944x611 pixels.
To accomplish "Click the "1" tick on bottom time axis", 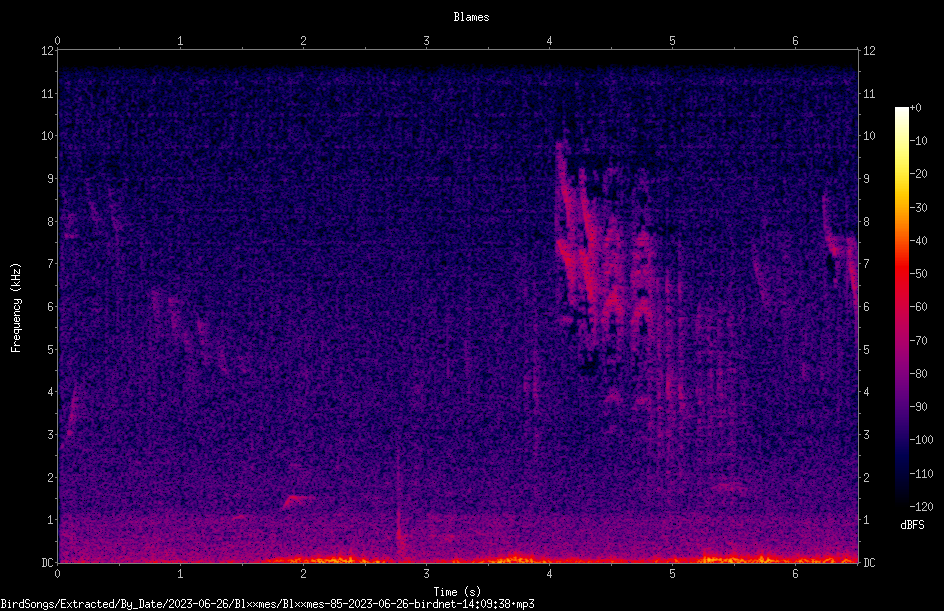I will (180, 574).
